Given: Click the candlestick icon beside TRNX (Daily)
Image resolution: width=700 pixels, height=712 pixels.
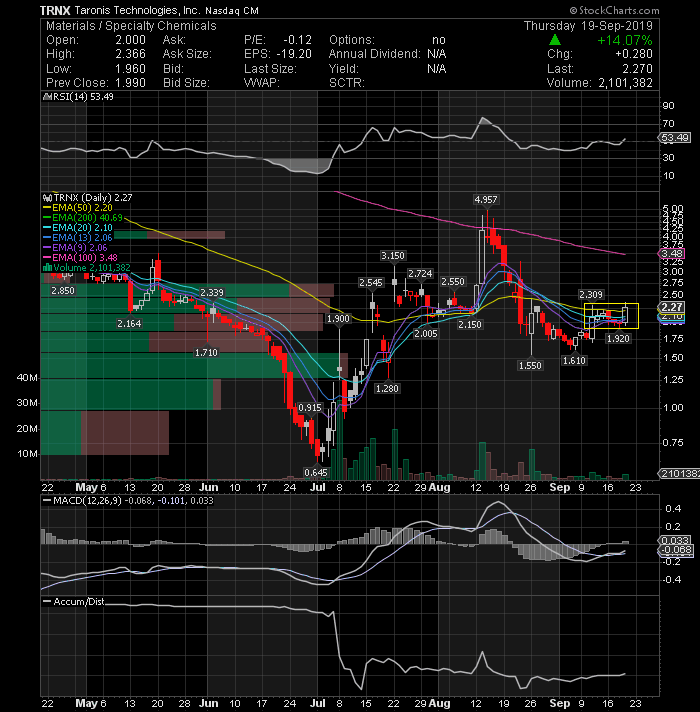Looking at the screenshot, I should coord(48,198).
